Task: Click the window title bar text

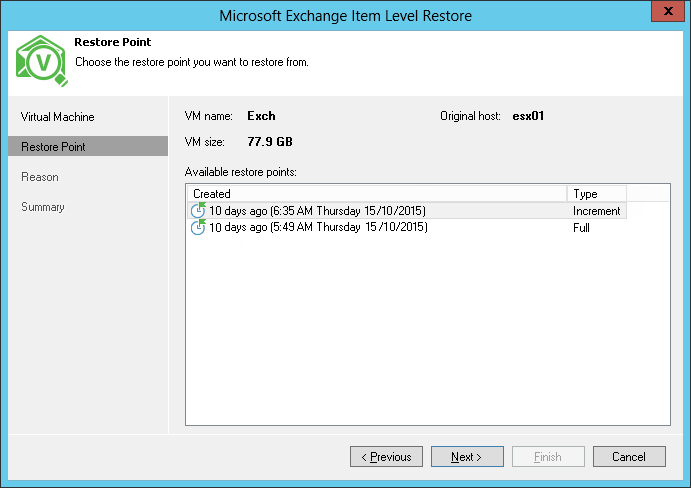Action: [x=346, y=16]
